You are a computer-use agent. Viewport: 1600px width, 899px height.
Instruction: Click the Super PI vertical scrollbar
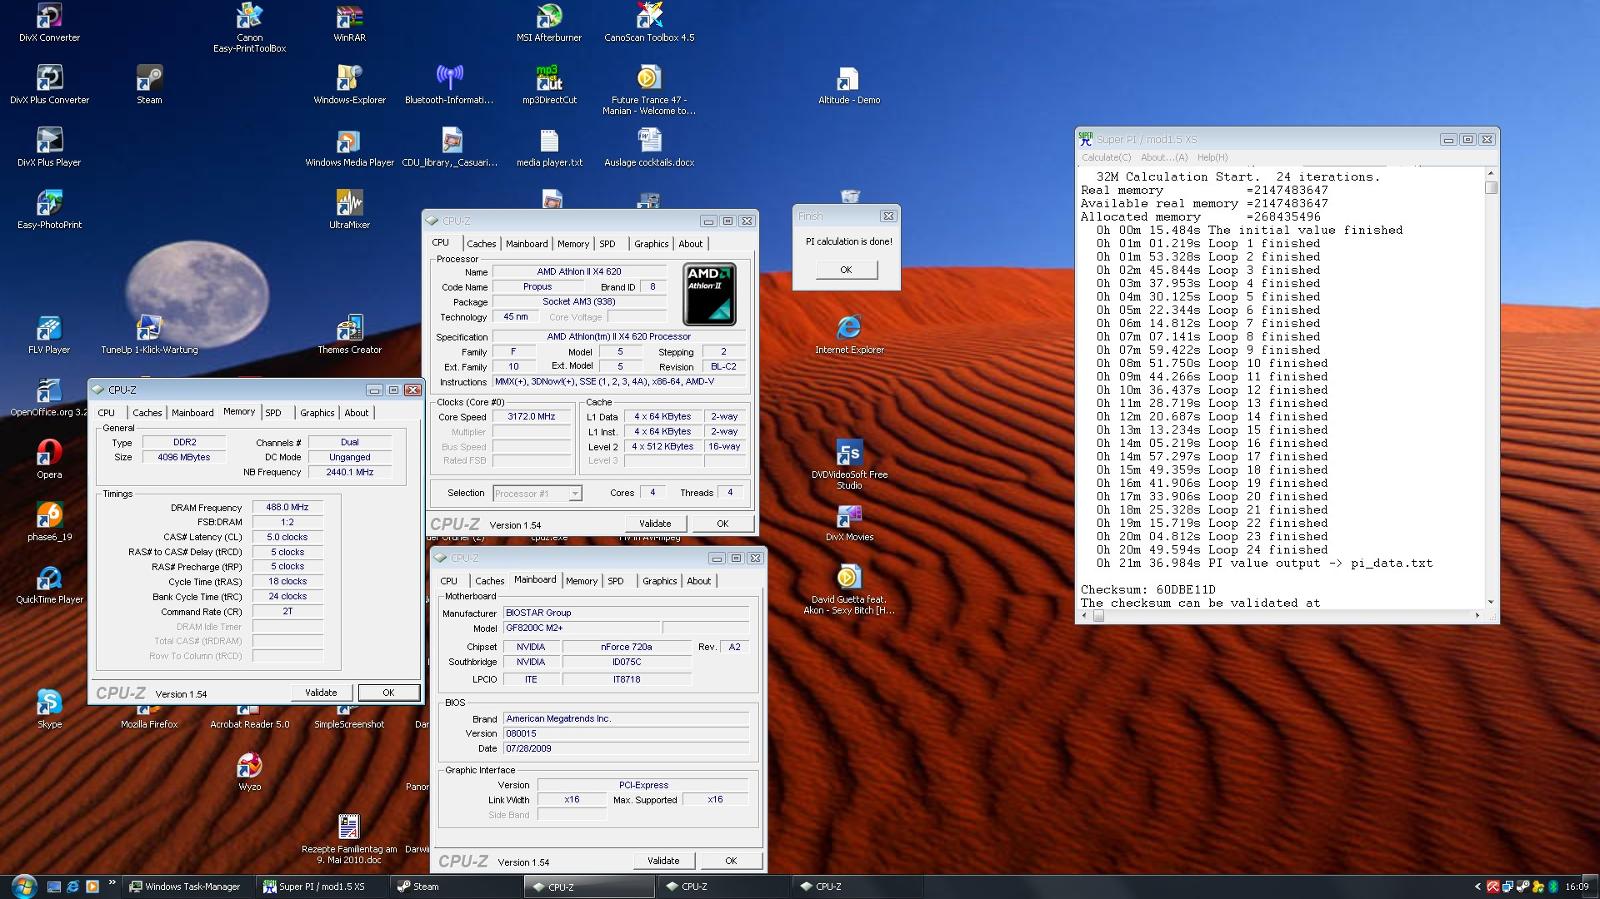pyautogui.click(x=1491, y=388)
